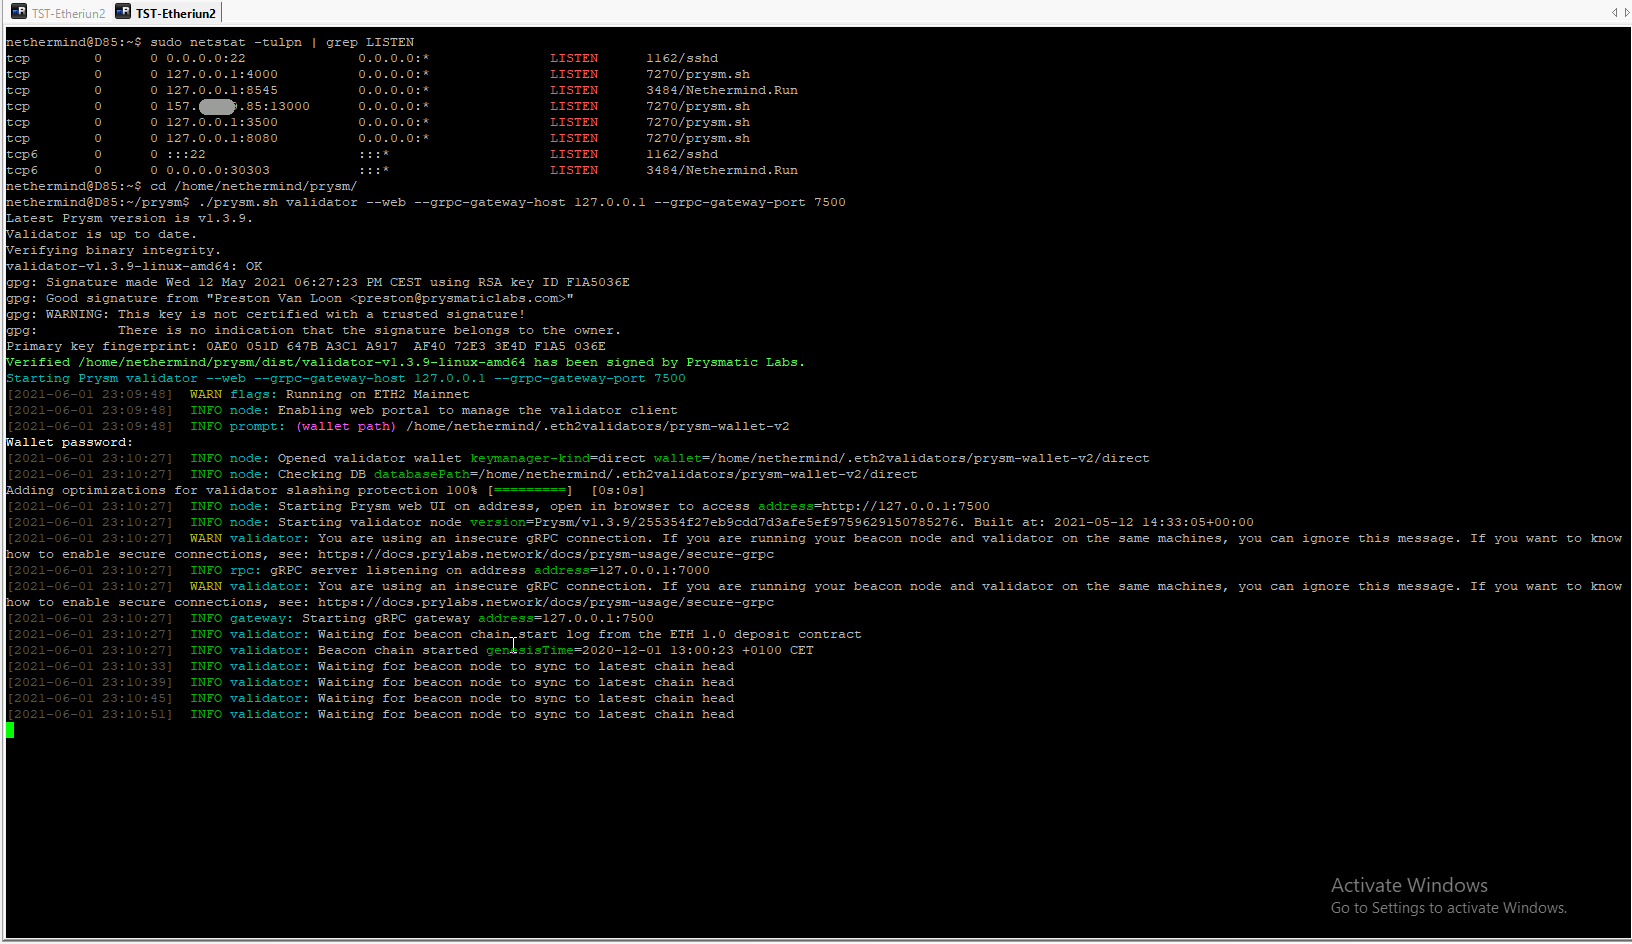Select the tcp6 address :::22
The height and width of the screenshot is (944, 1632).
point(186,154)
